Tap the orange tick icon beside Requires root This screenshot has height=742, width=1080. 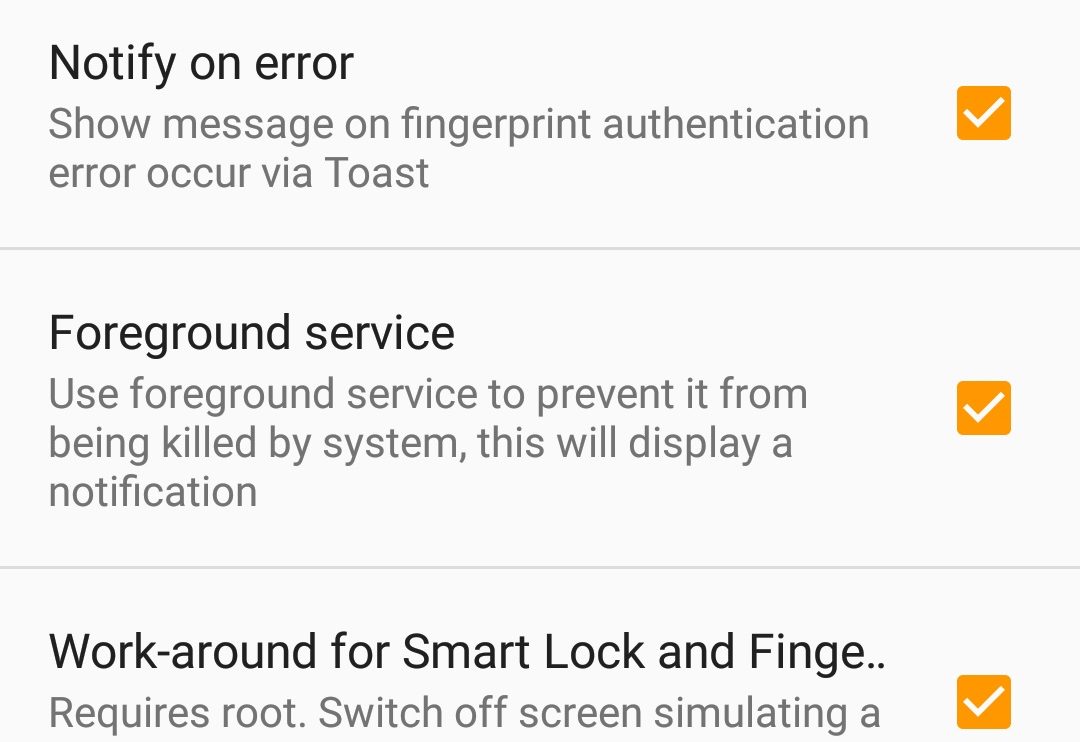click(x=984, y=702)
